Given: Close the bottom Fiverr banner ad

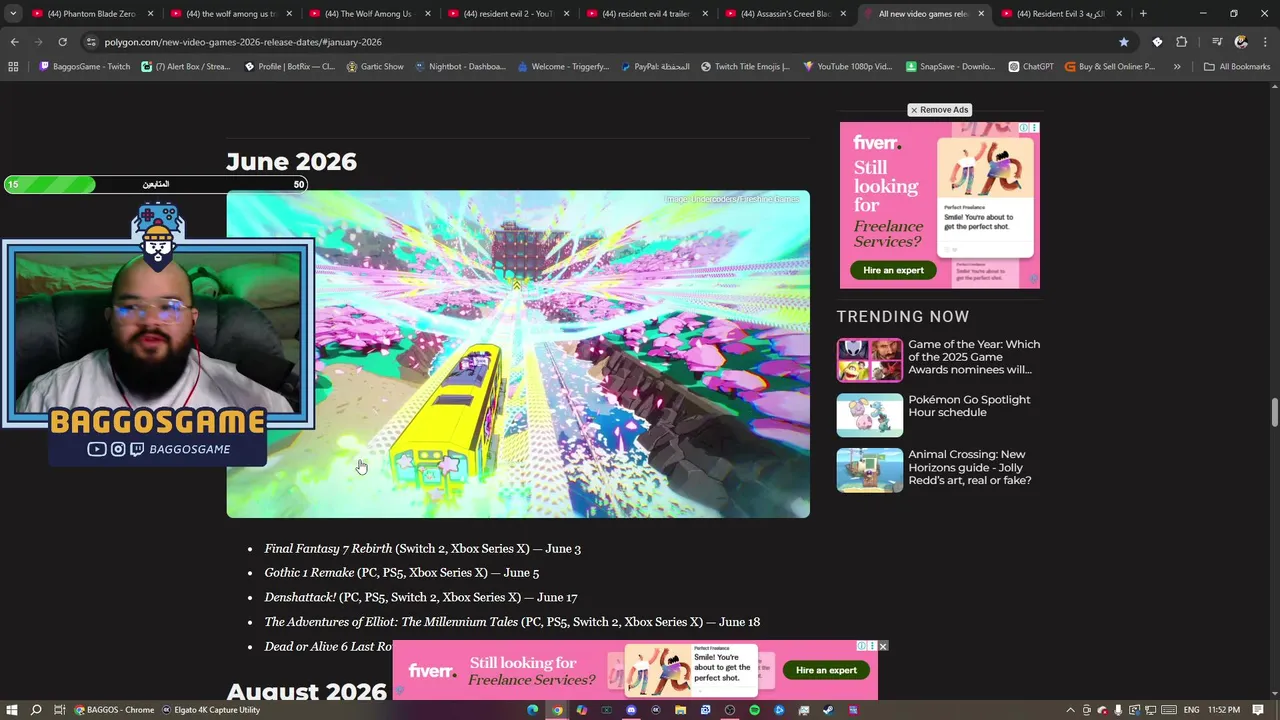Looking at the screenshot, I should click(x=883, y=646).
